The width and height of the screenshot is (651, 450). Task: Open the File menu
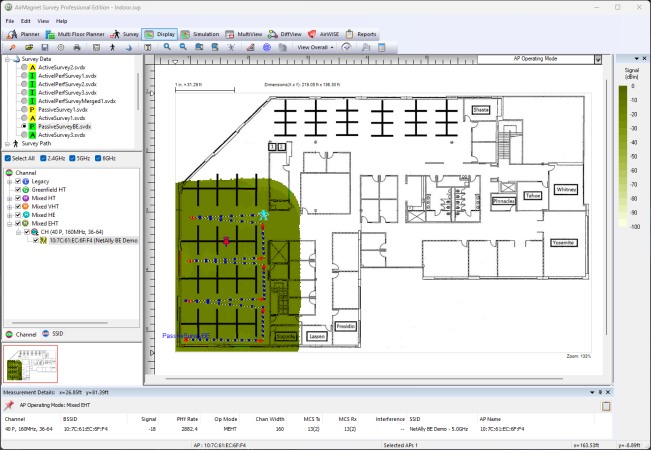coord(10,21)
